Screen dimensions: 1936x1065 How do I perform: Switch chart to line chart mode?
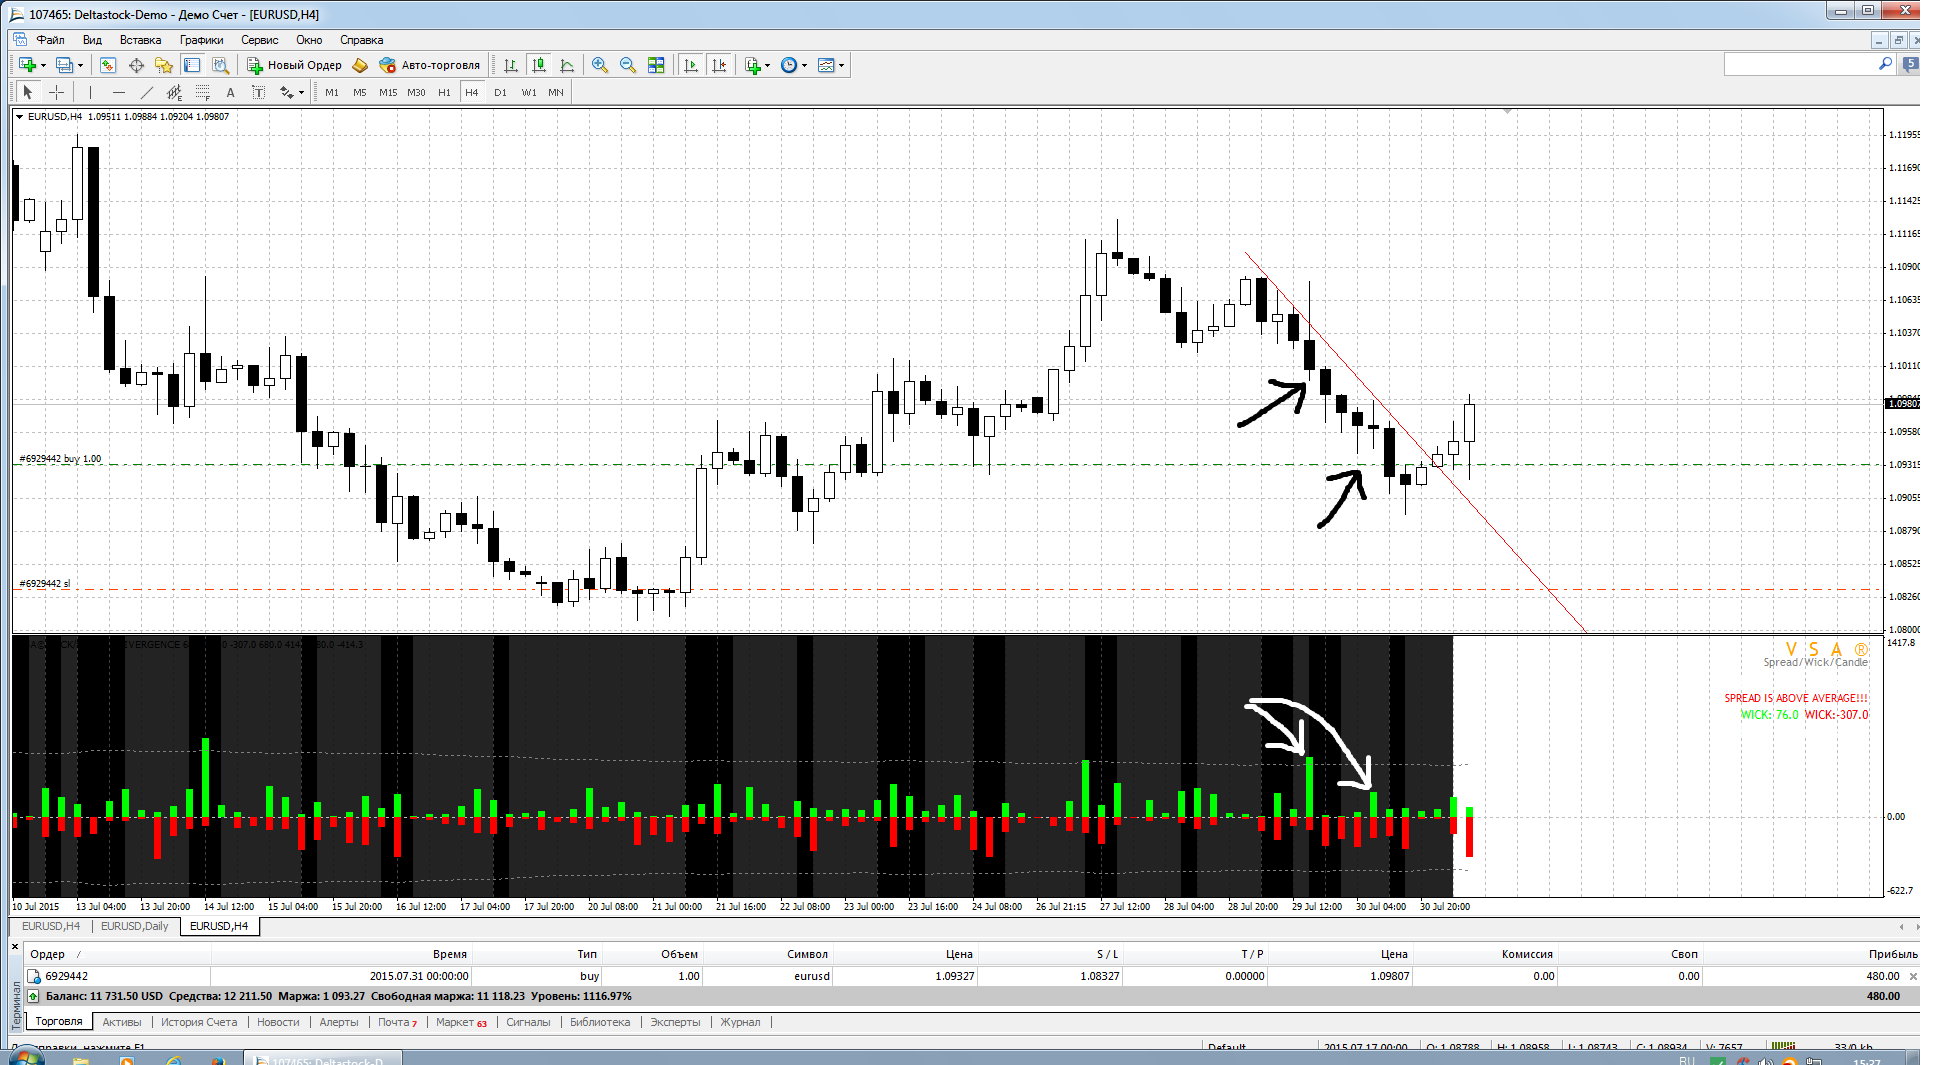coord(567,65)
